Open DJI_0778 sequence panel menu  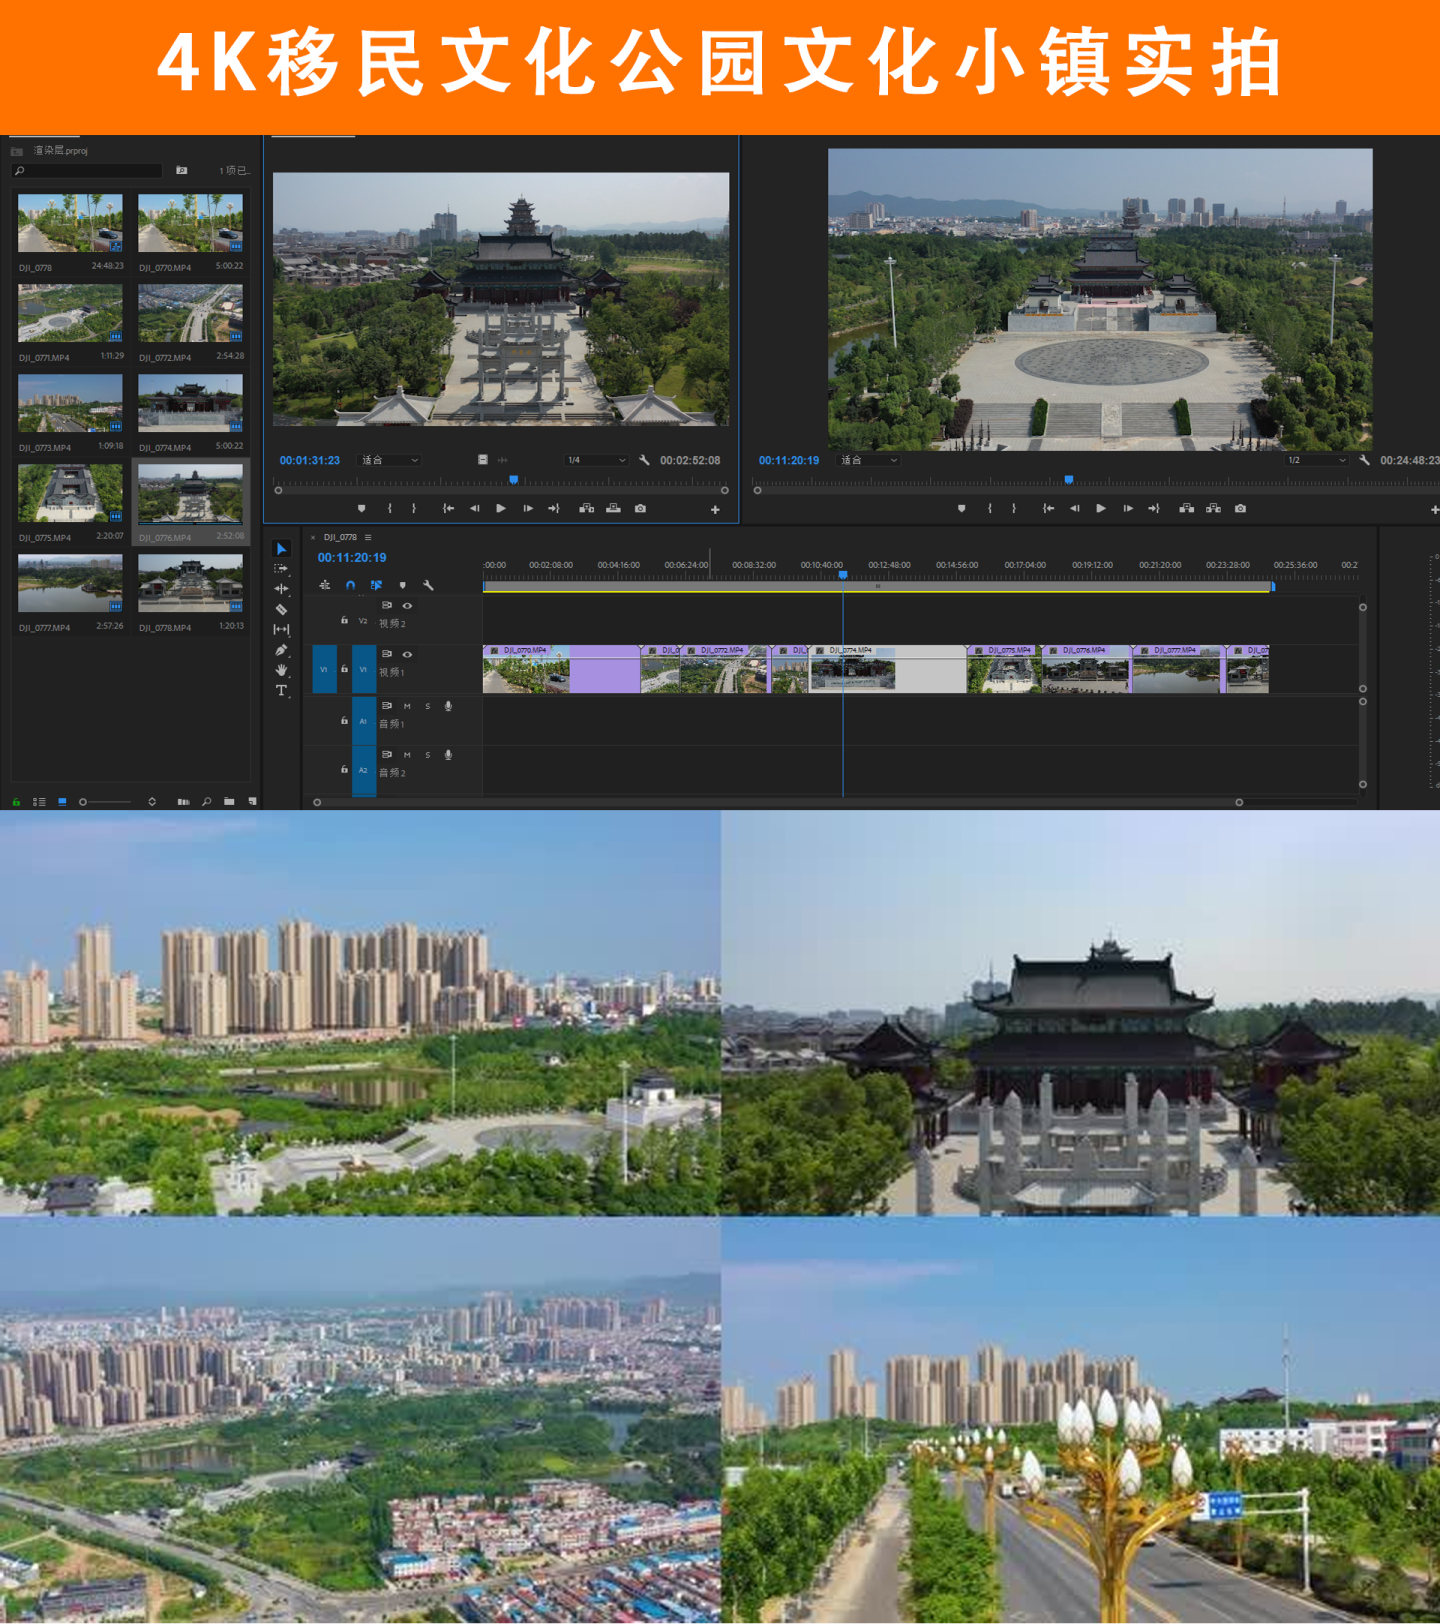pyautogui.click(x=368, y=538)
